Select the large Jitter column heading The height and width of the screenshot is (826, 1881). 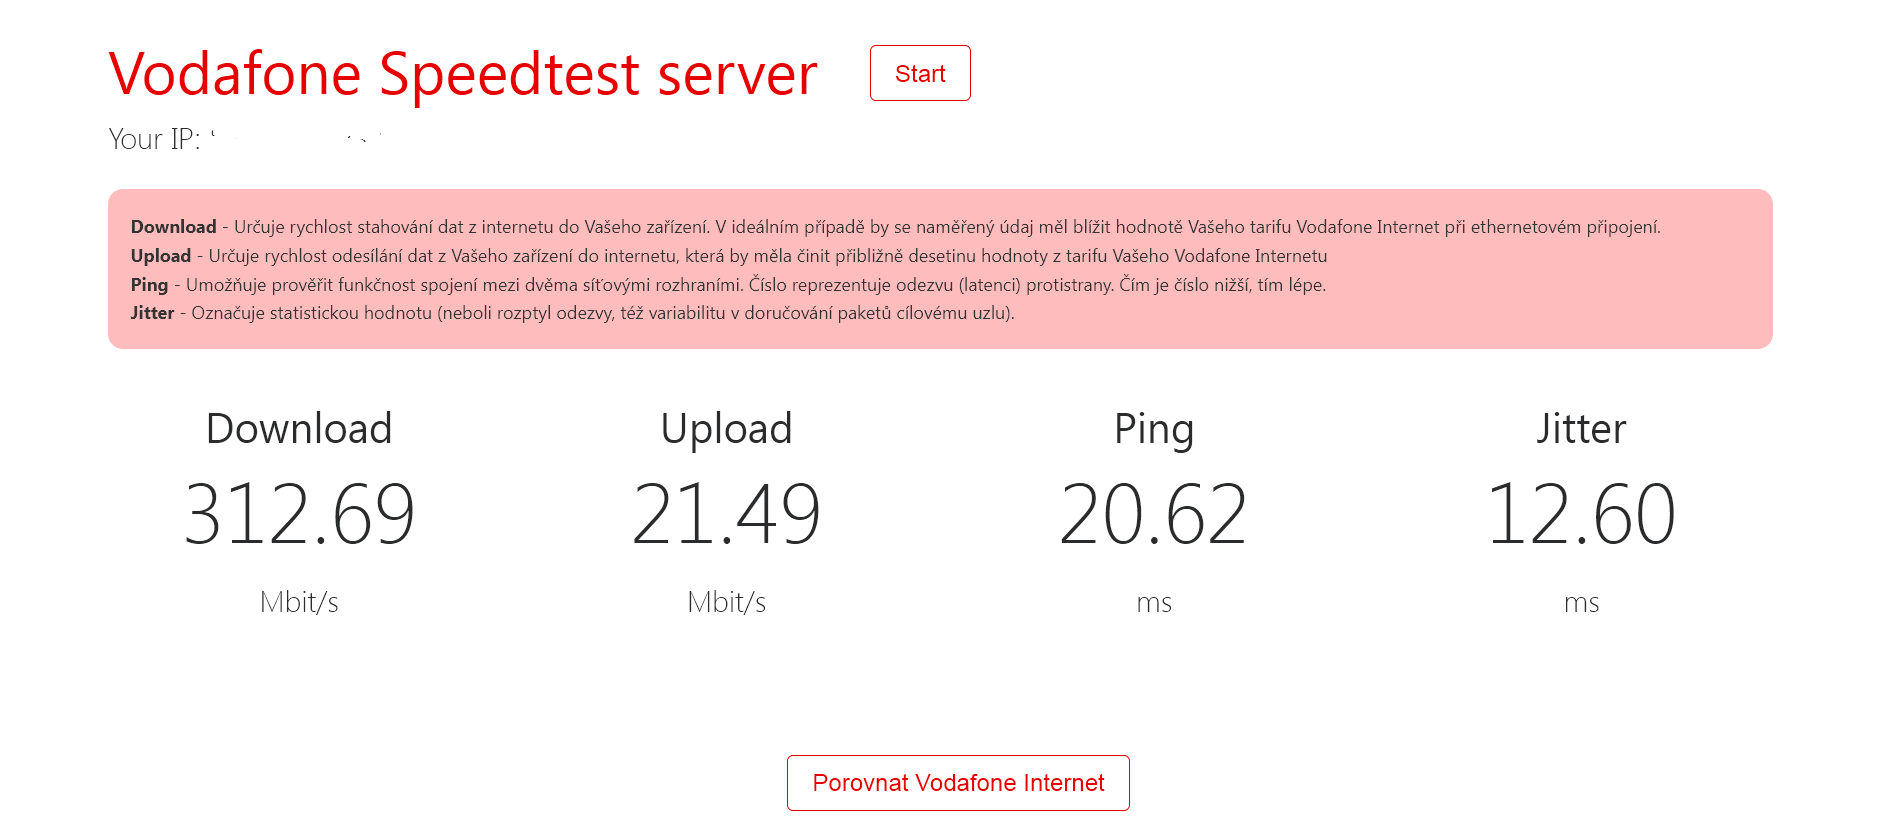(x=1581, y=429)
